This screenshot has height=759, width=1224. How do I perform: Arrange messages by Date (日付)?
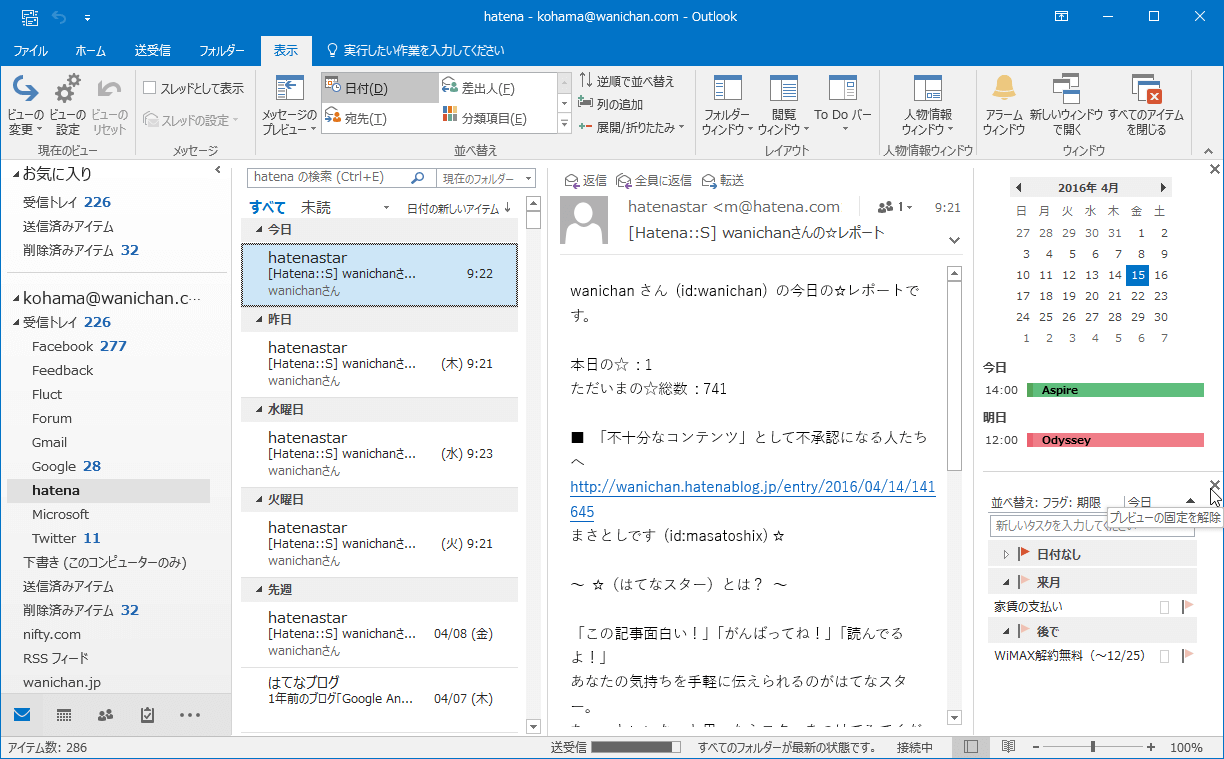tap(379, 88)
